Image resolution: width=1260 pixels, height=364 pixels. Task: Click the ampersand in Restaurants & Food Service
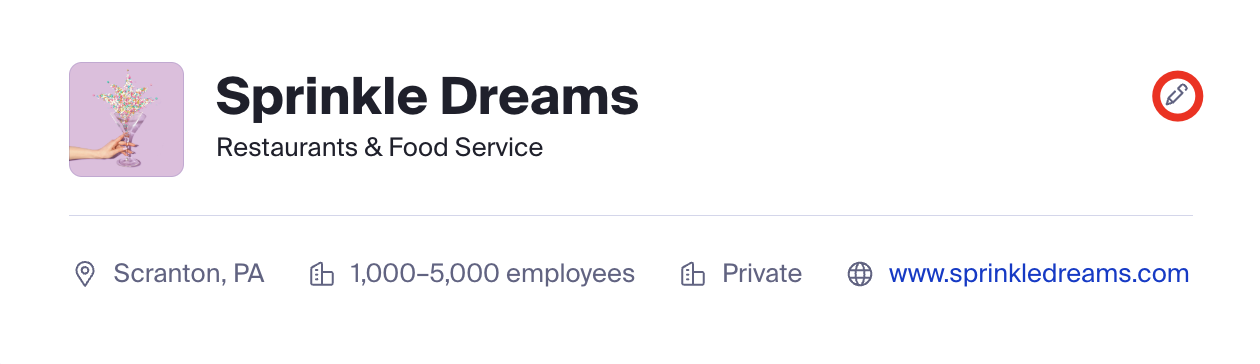pyautogui.click(x=372, y=149)
